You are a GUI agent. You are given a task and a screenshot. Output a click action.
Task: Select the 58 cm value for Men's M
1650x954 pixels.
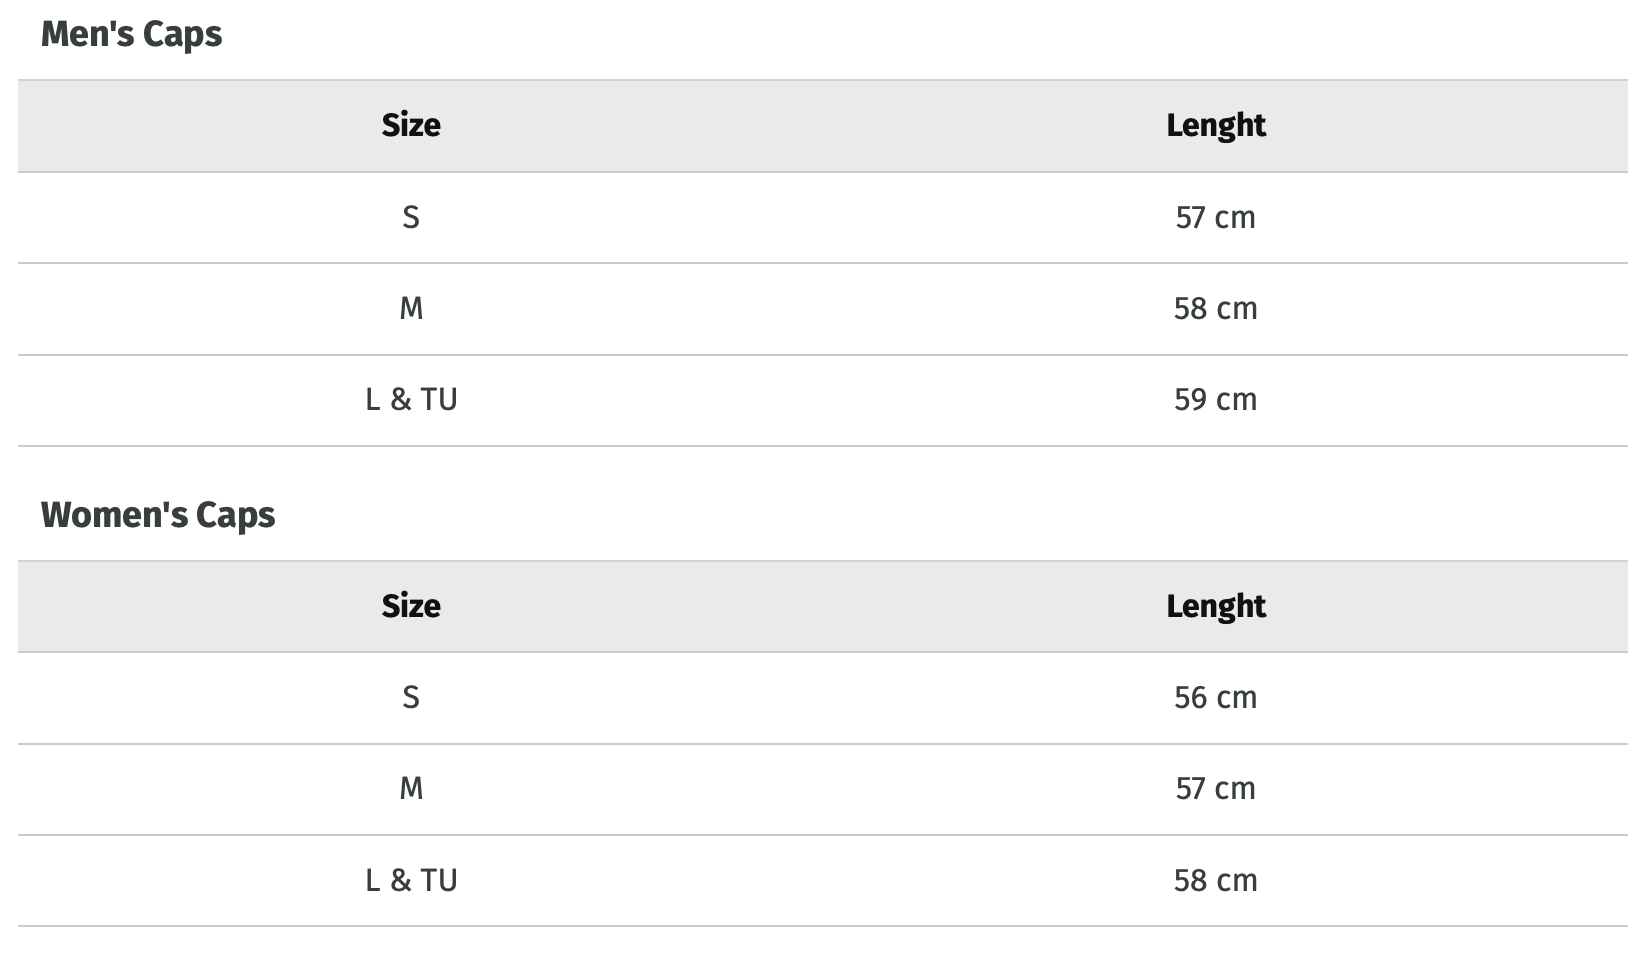(x=1215, y=309)
